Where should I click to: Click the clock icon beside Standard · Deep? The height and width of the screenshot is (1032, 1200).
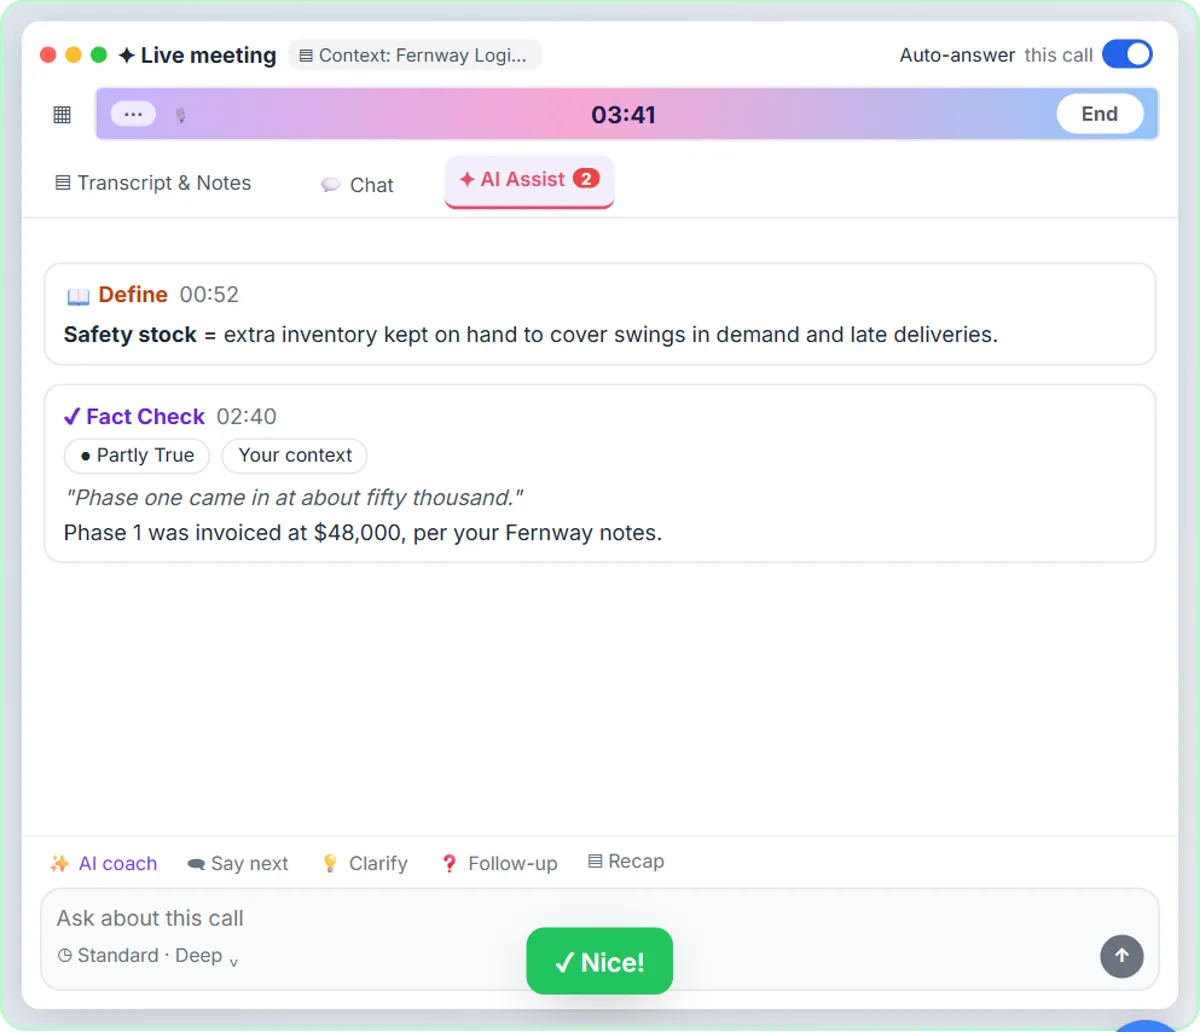tap(65, 956)
